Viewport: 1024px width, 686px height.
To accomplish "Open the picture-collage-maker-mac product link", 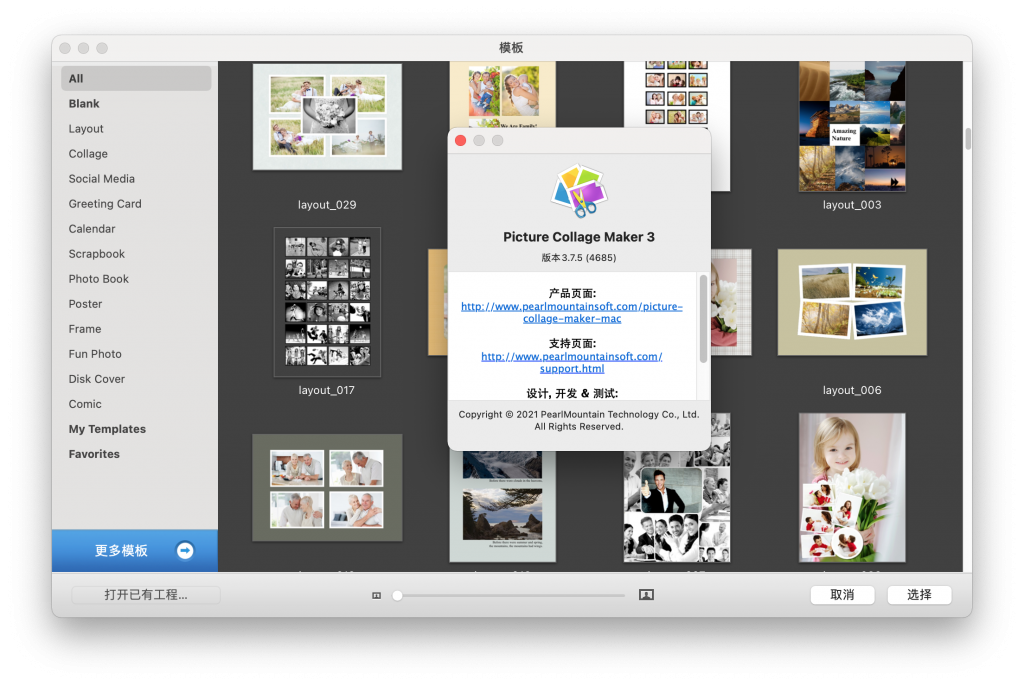I will (x=572, y=312).
